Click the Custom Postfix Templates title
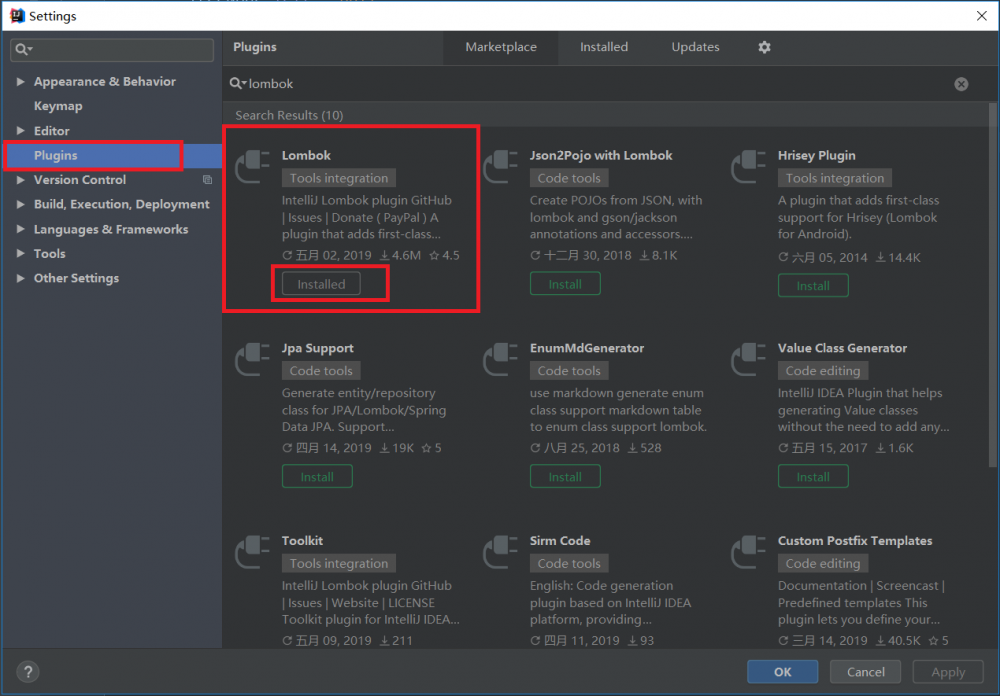The image size is (1000, 696). (855, 540)
